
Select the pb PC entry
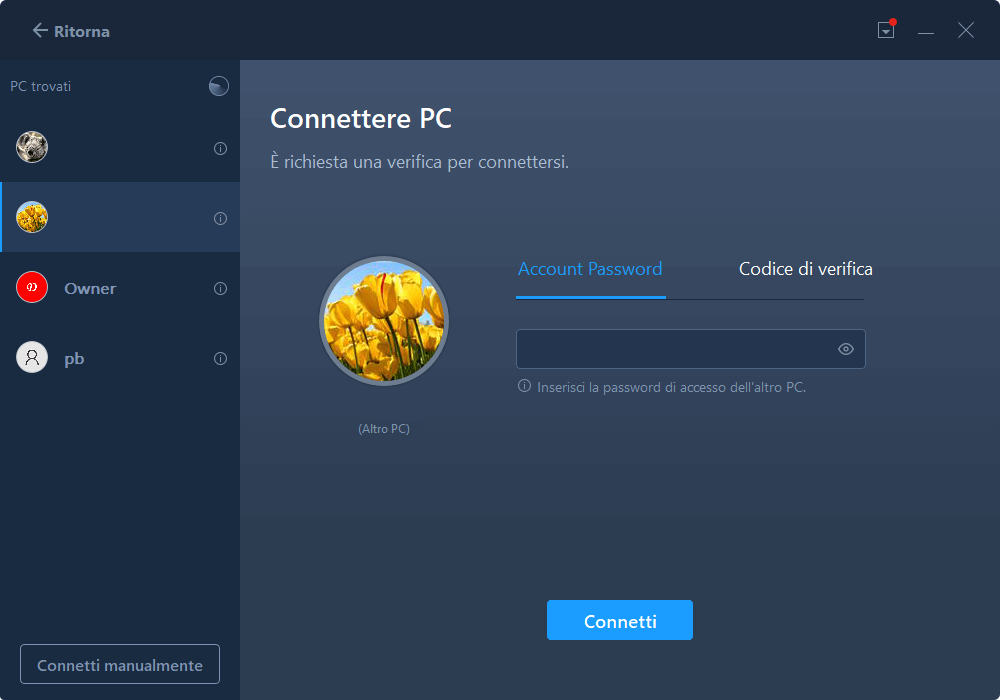[x=120, y=358]
